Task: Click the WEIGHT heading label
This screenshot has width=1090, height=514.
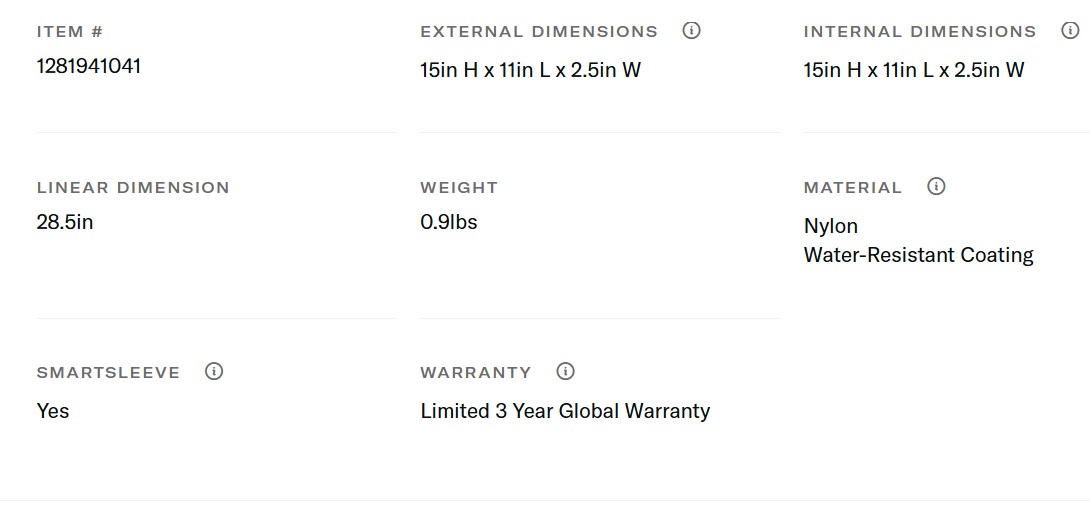Action: tap(459, 188)
